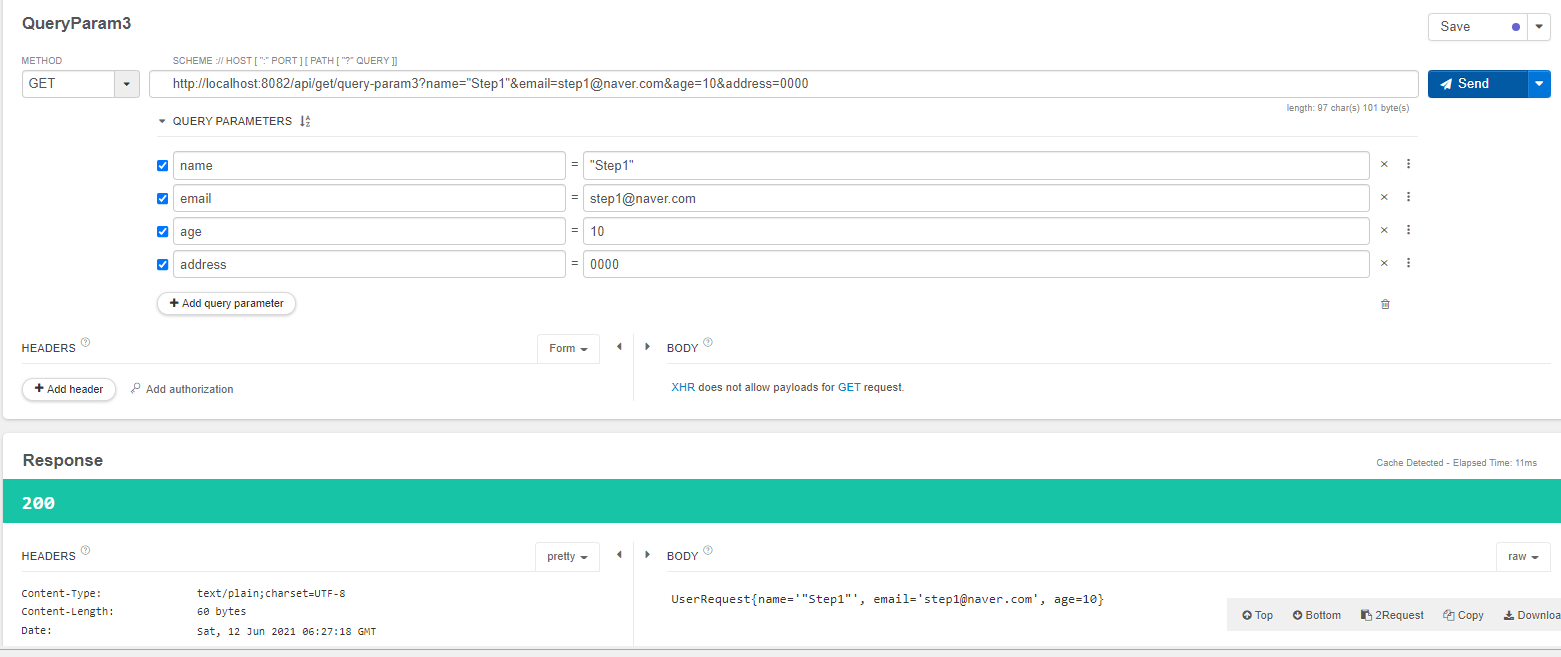Toggle the address parameter checkbox
The height and width of the screenshot is (657, 1561).
[163, 265]
